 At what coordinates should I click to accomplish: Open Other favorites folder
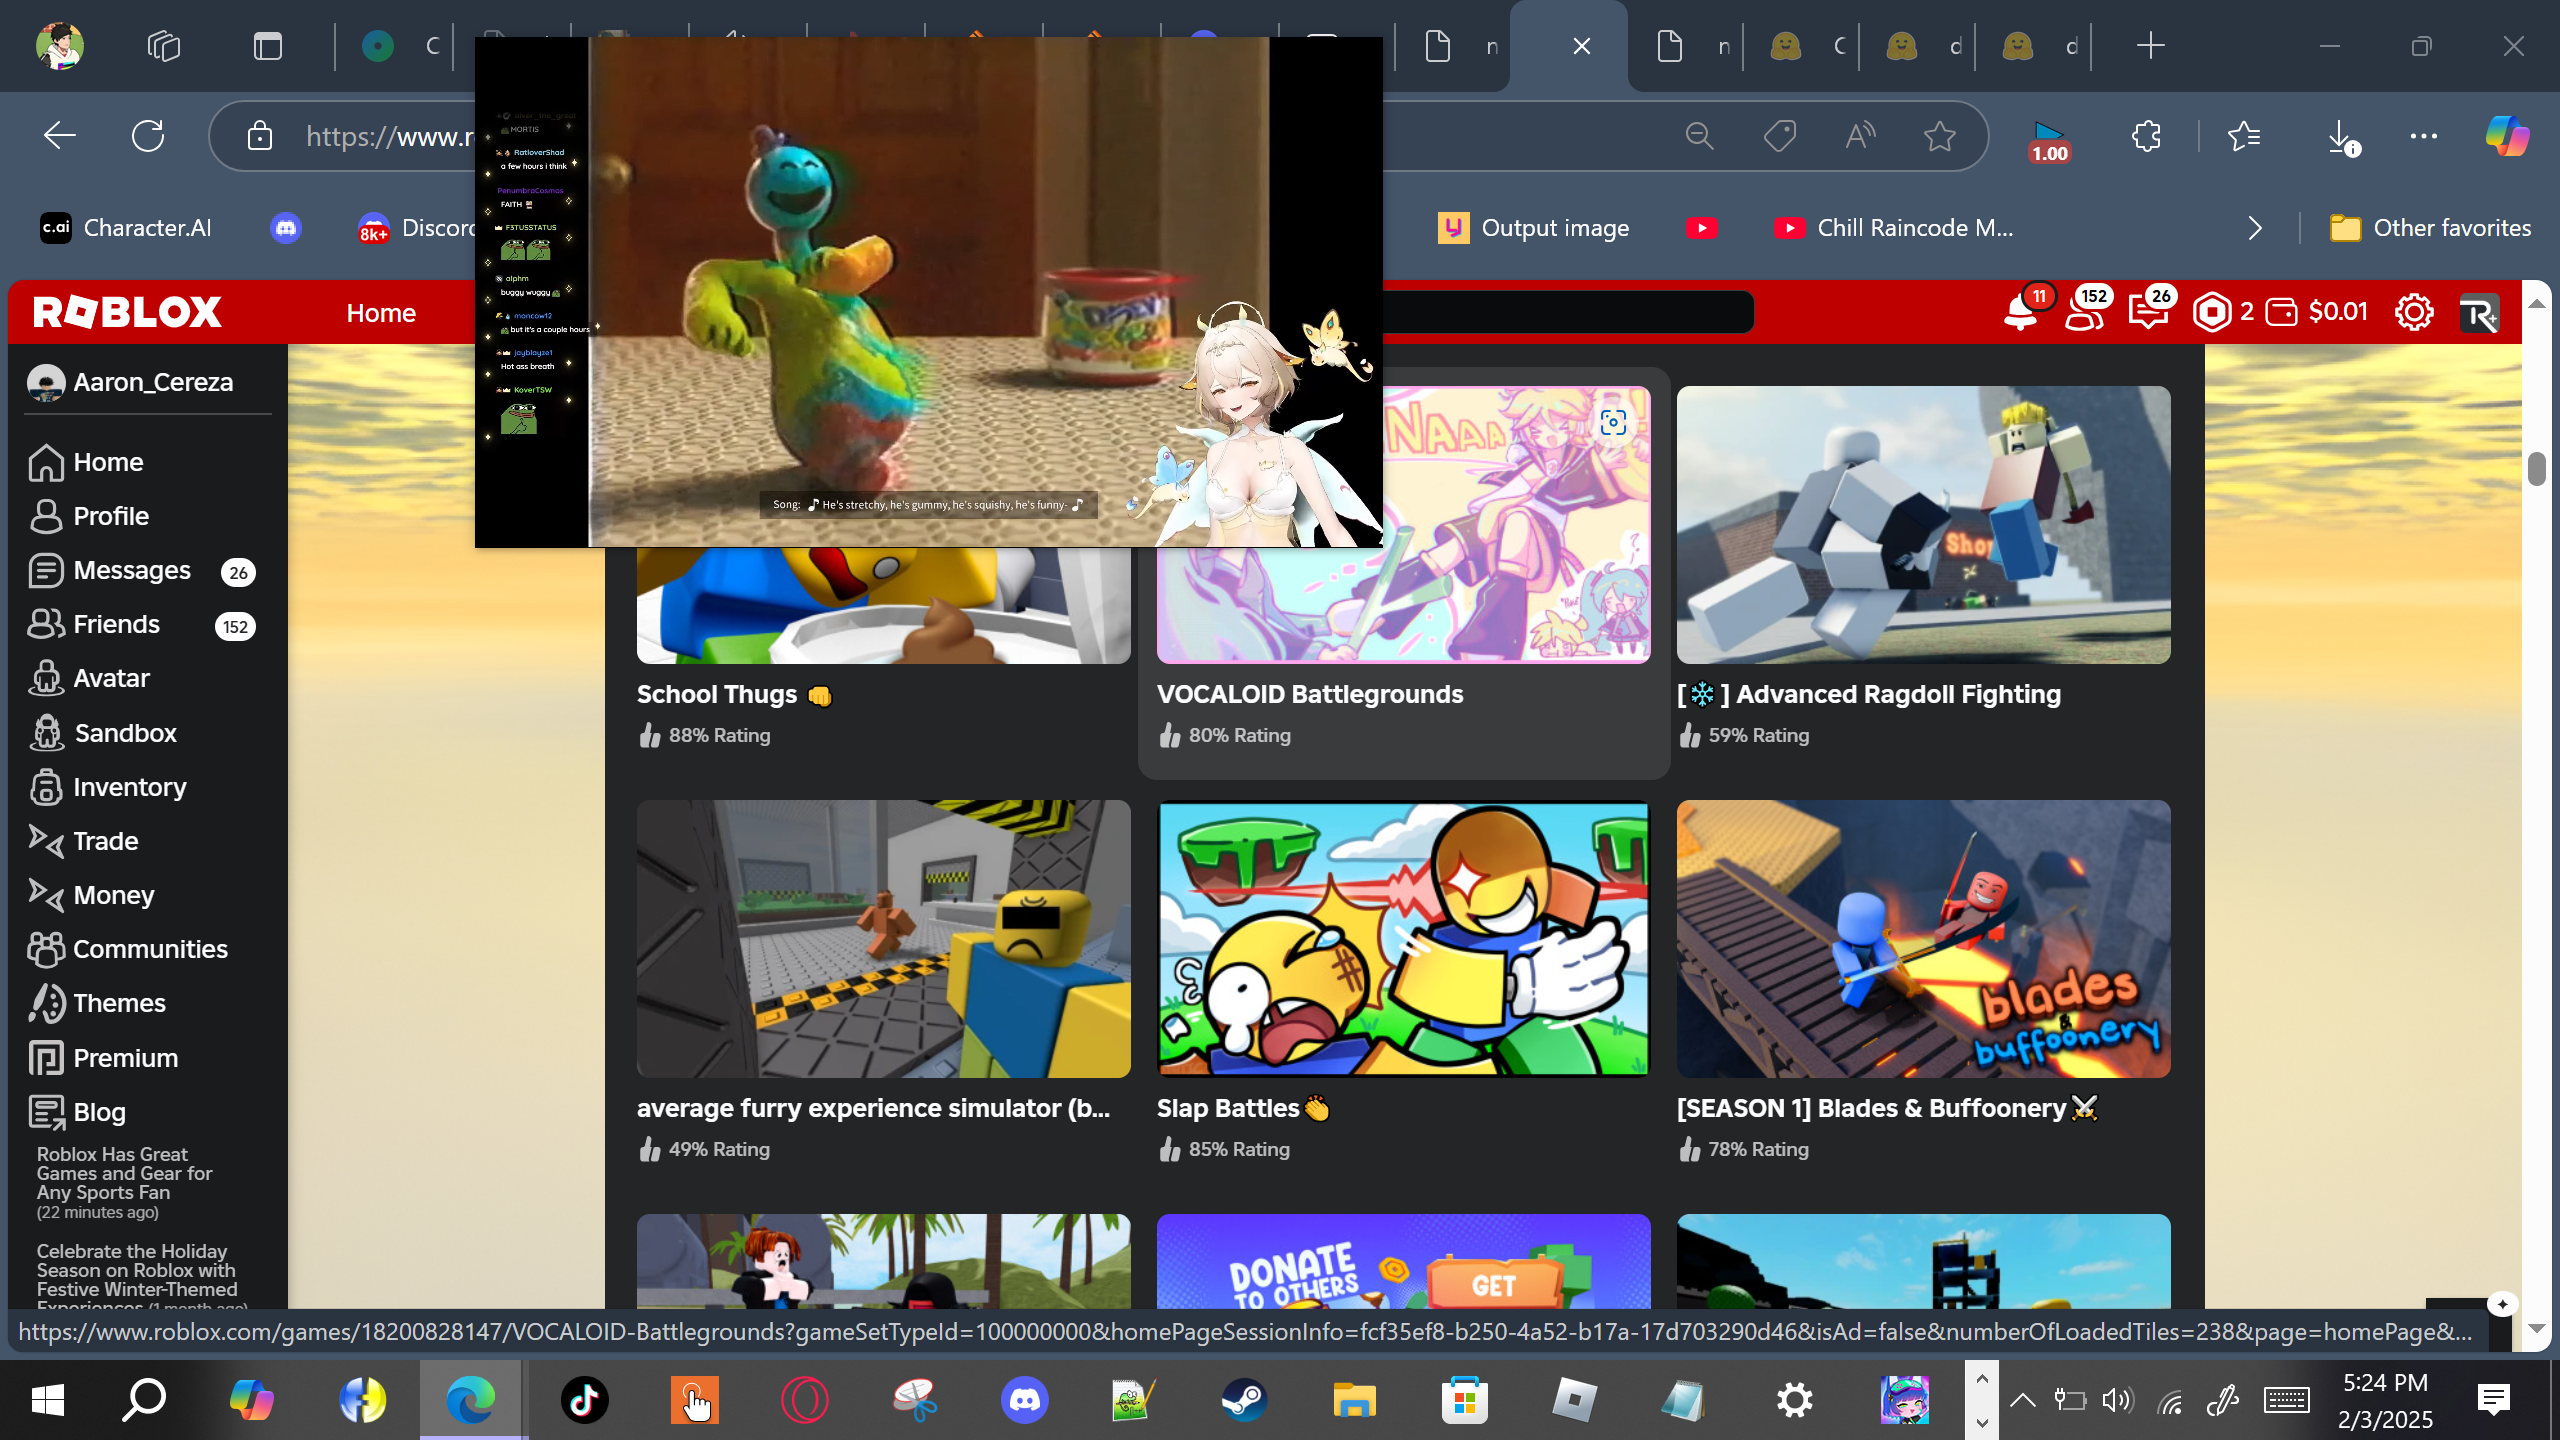[x=2430, y=228]
